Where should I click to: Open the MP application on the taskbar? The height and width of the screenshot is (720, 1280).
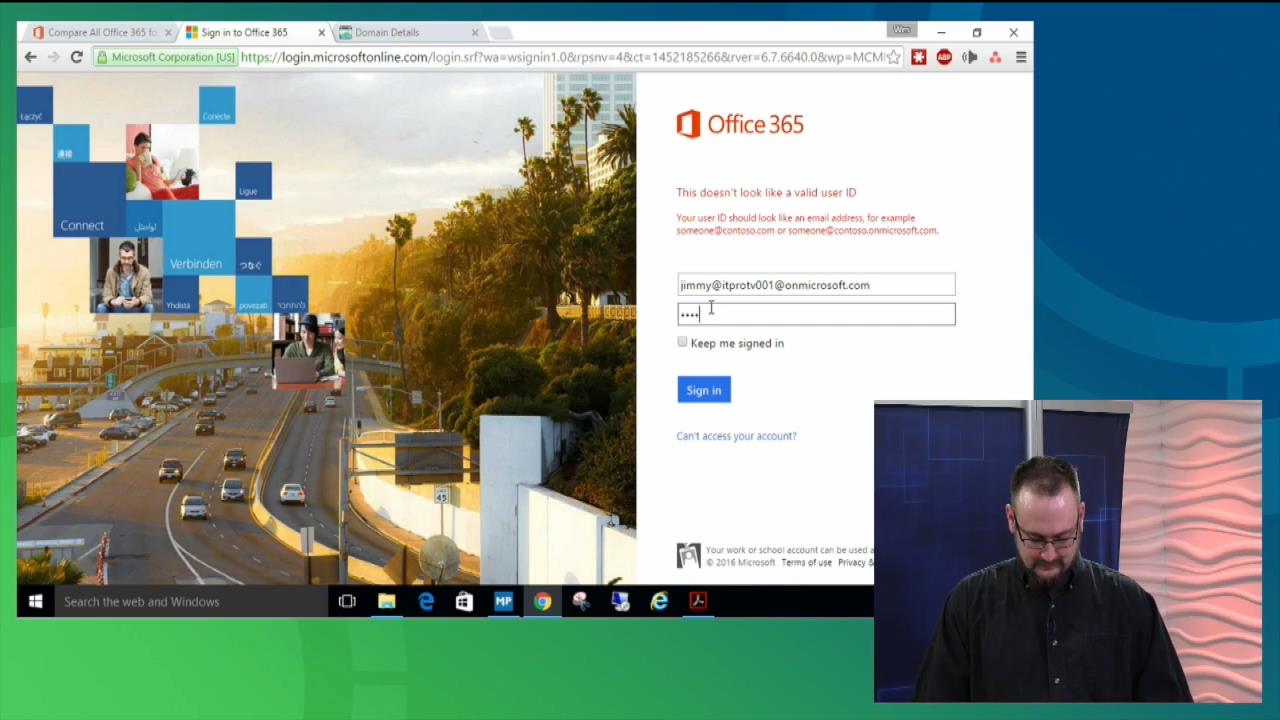click(503, 601)
